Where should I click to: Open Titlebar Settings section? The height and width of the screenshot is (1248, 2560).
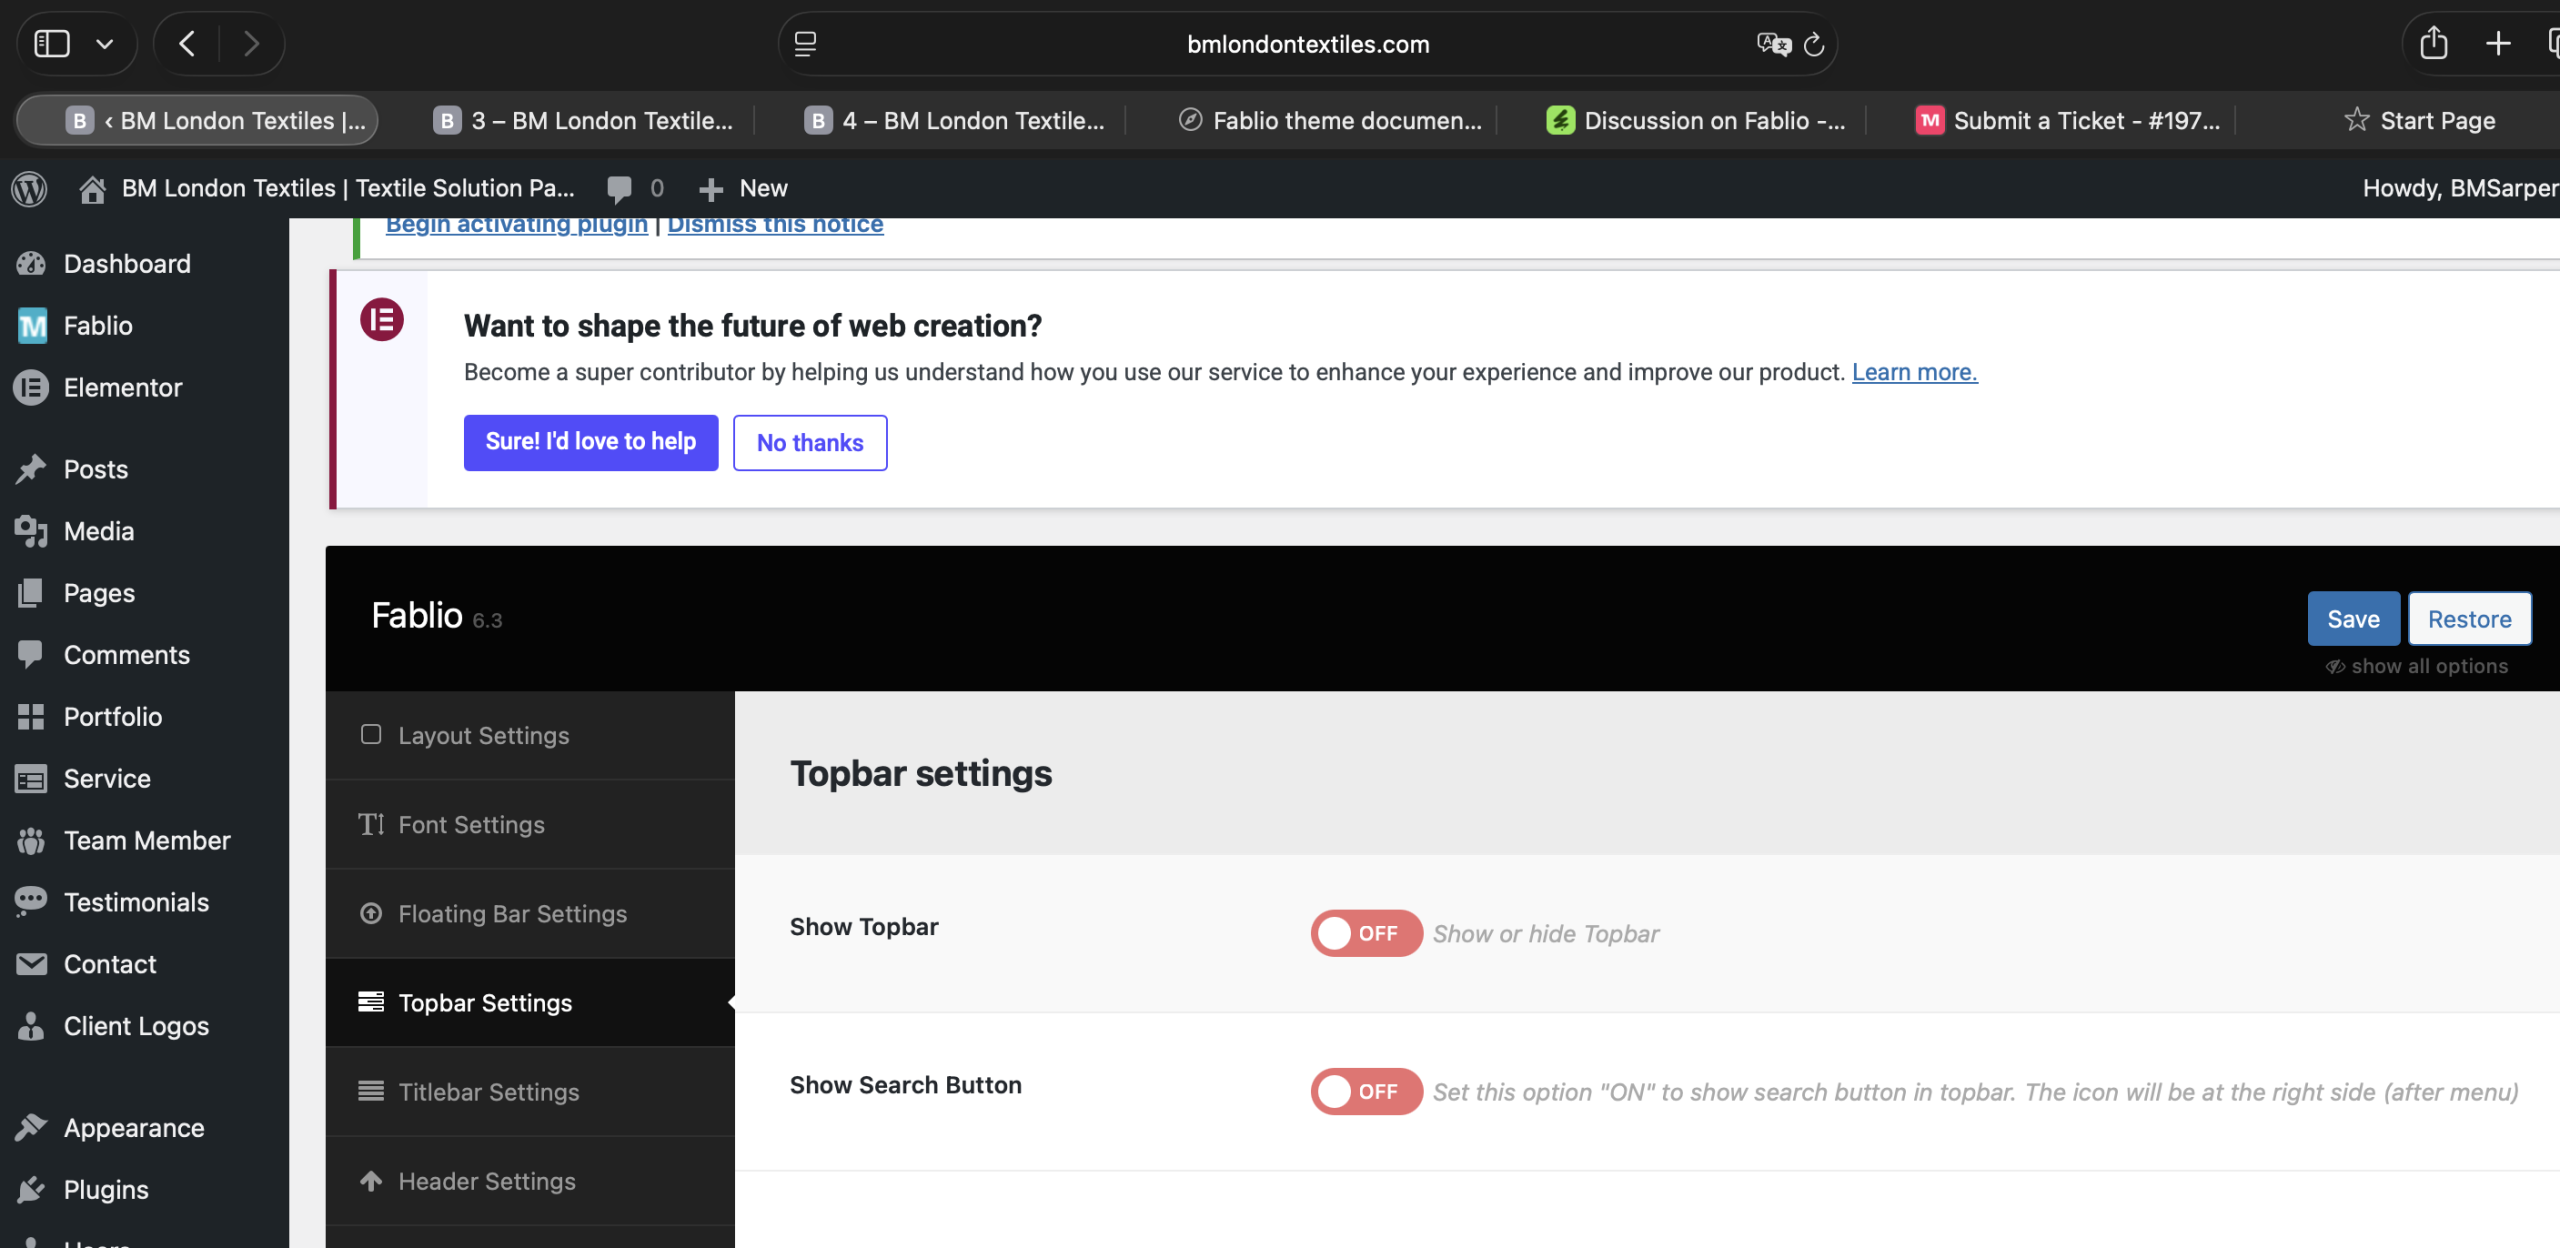point(488,1092)
